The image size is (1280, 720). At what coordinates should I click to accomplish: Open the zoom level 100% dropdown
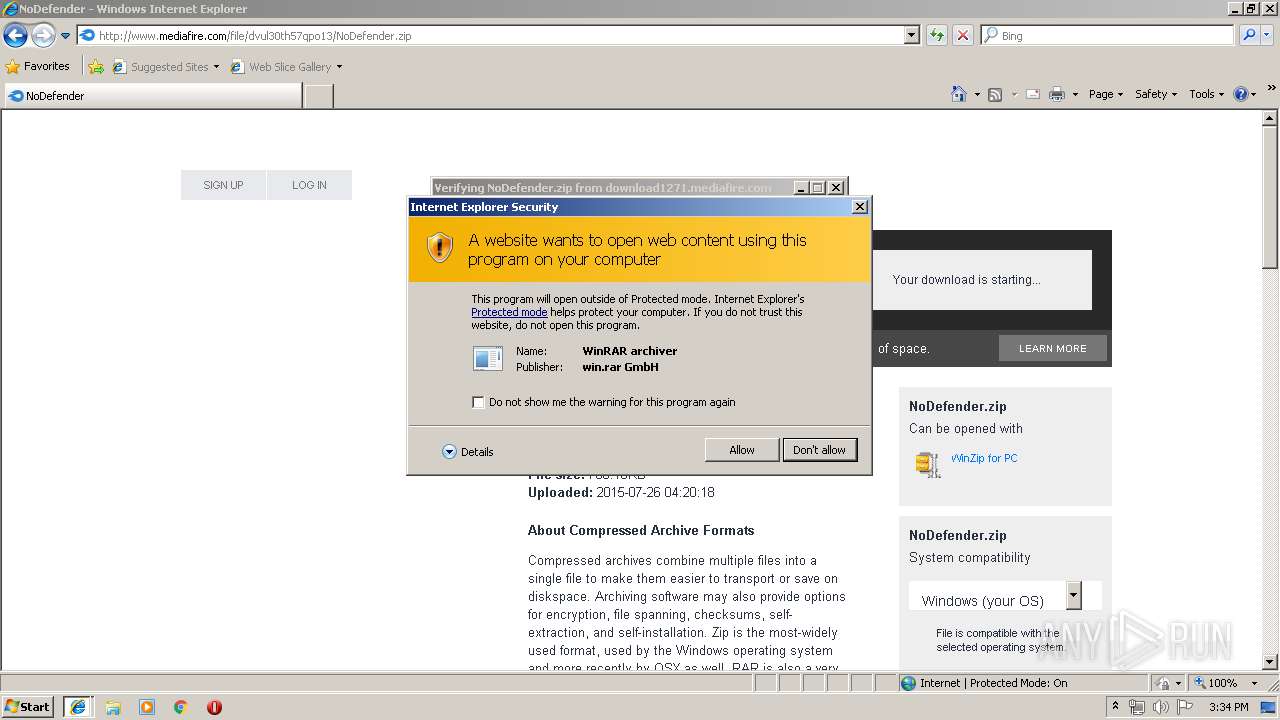[x=1254, y=683]
